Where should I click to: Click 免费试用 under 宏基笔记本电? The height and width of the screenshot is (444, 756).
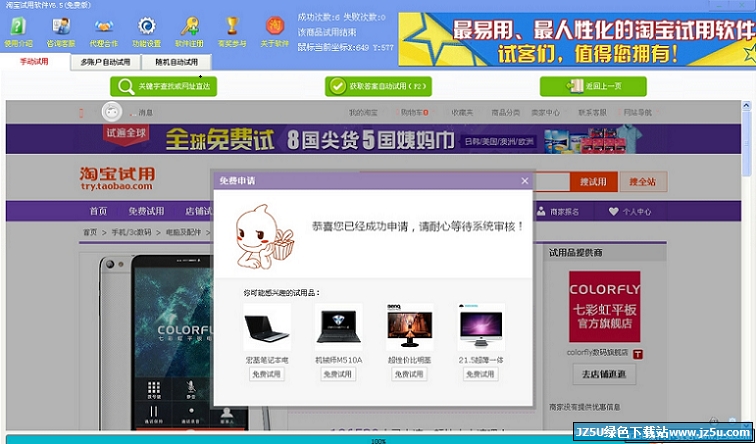[x=267, y=374]
